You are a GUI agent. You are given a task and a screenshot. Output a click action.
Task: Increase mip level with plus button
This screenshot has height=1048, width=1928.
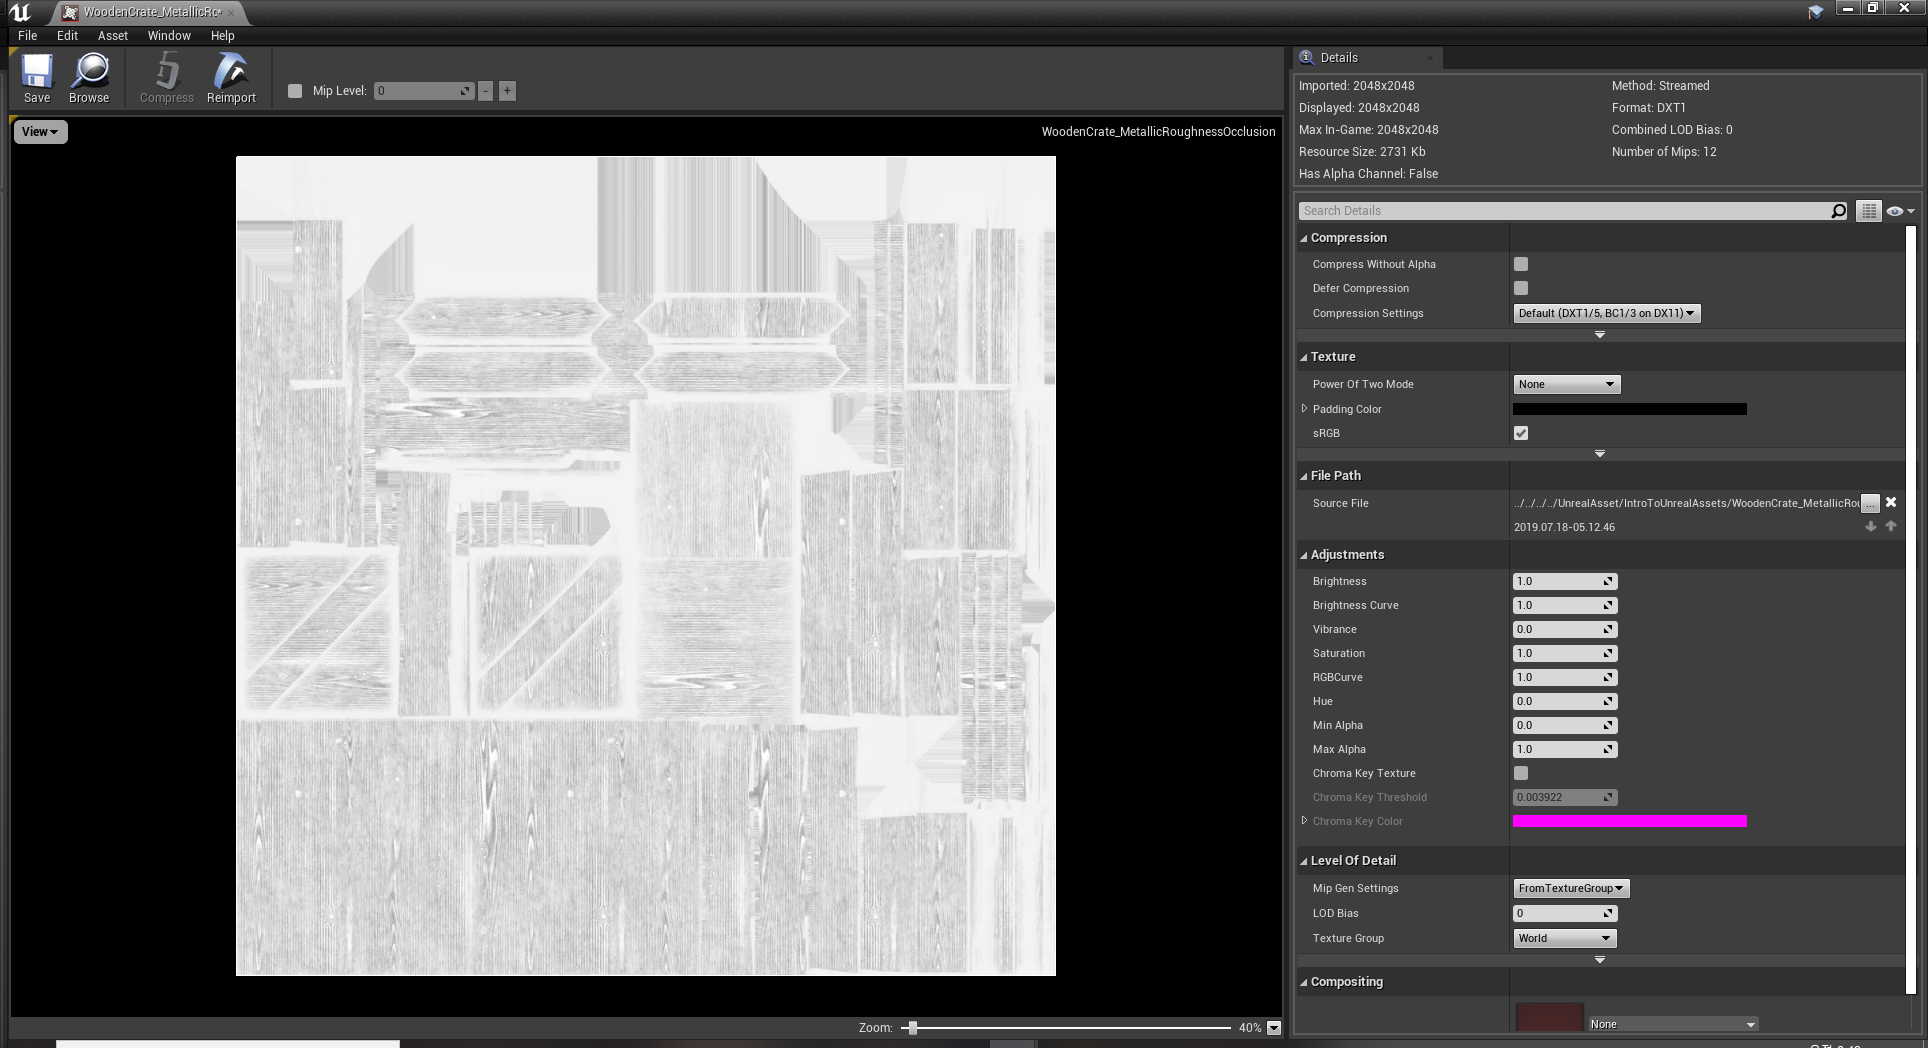(x=507, y=91)
